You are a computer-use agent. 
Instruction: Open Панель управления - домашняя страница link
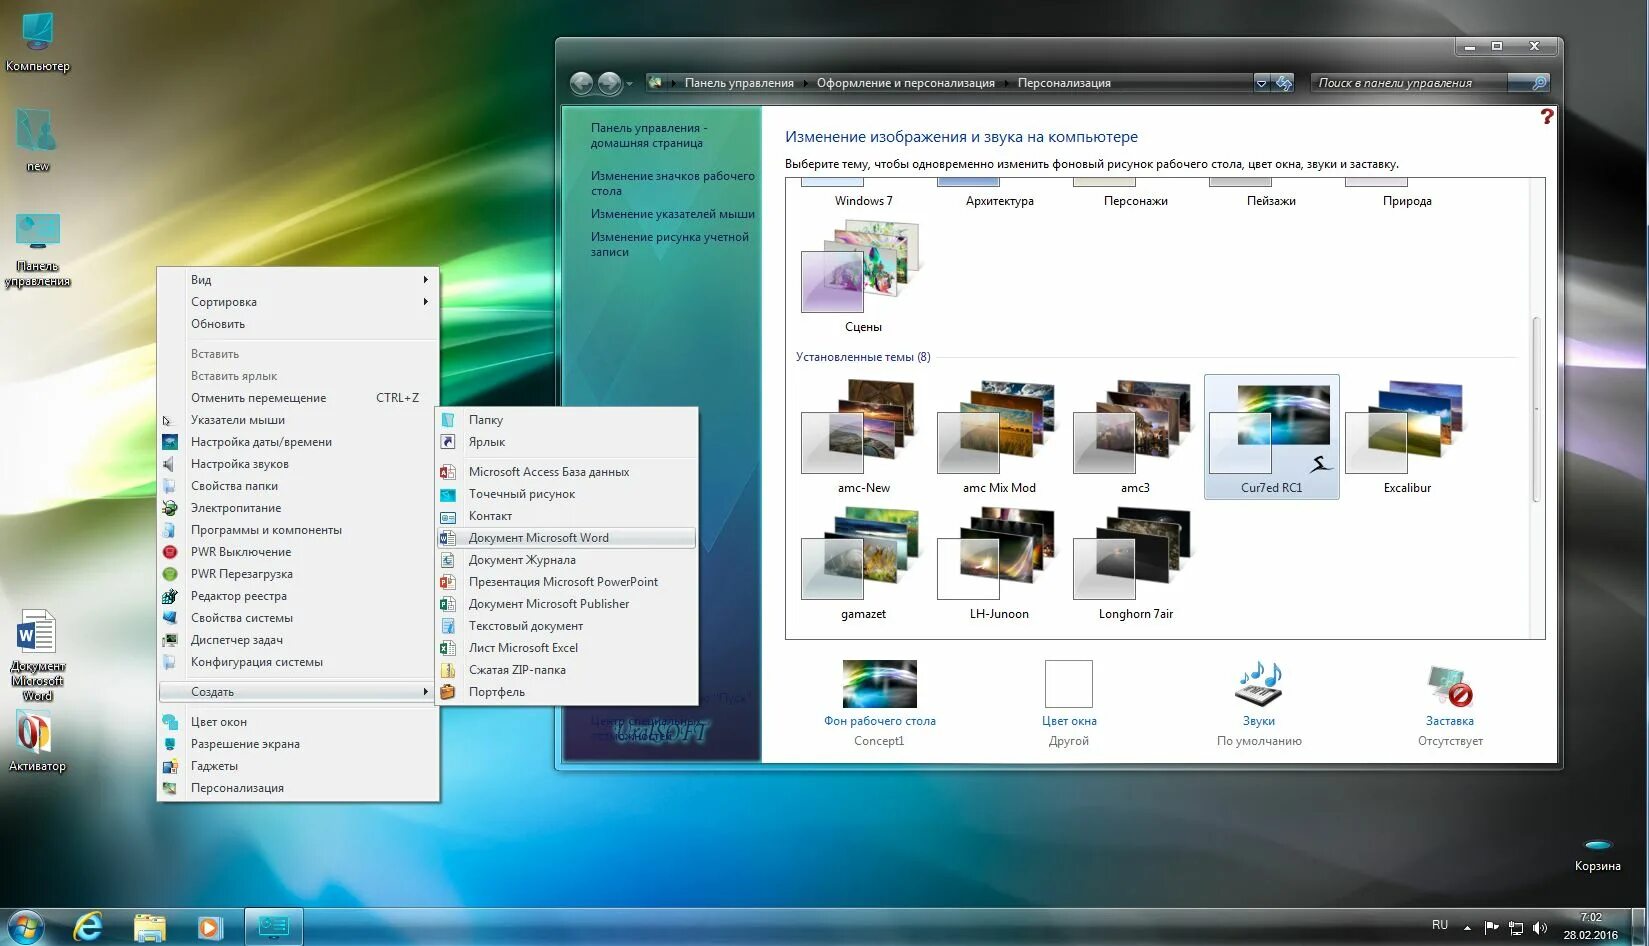click(x=648, y=135)
